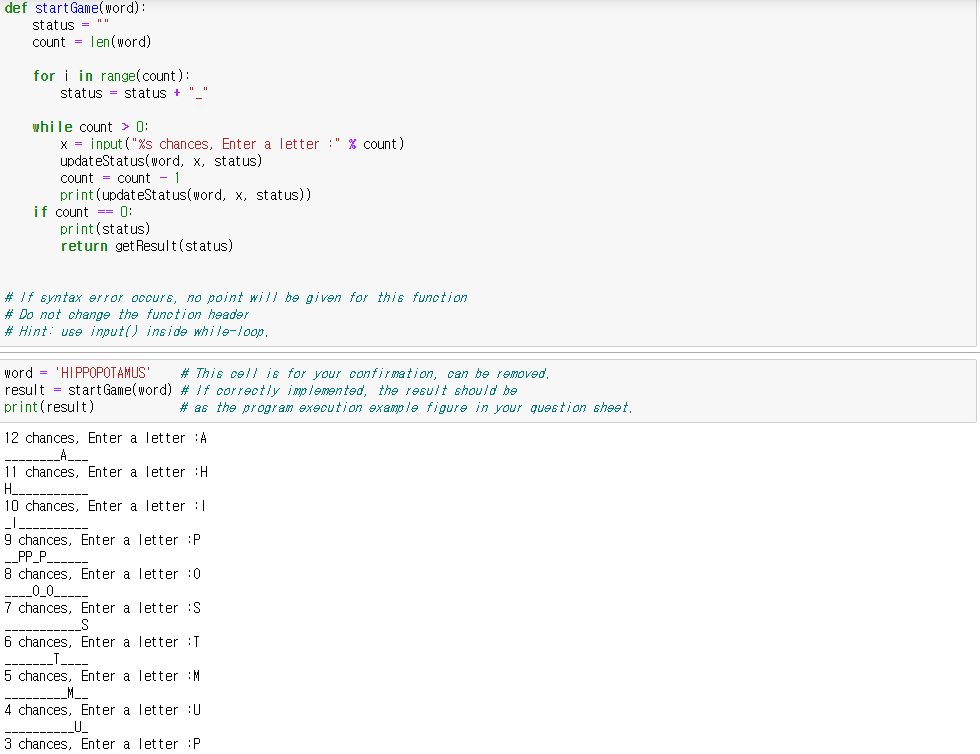Click the 'result = startGame(word)' statement
The image size is (980, 754).
[88, 390]
